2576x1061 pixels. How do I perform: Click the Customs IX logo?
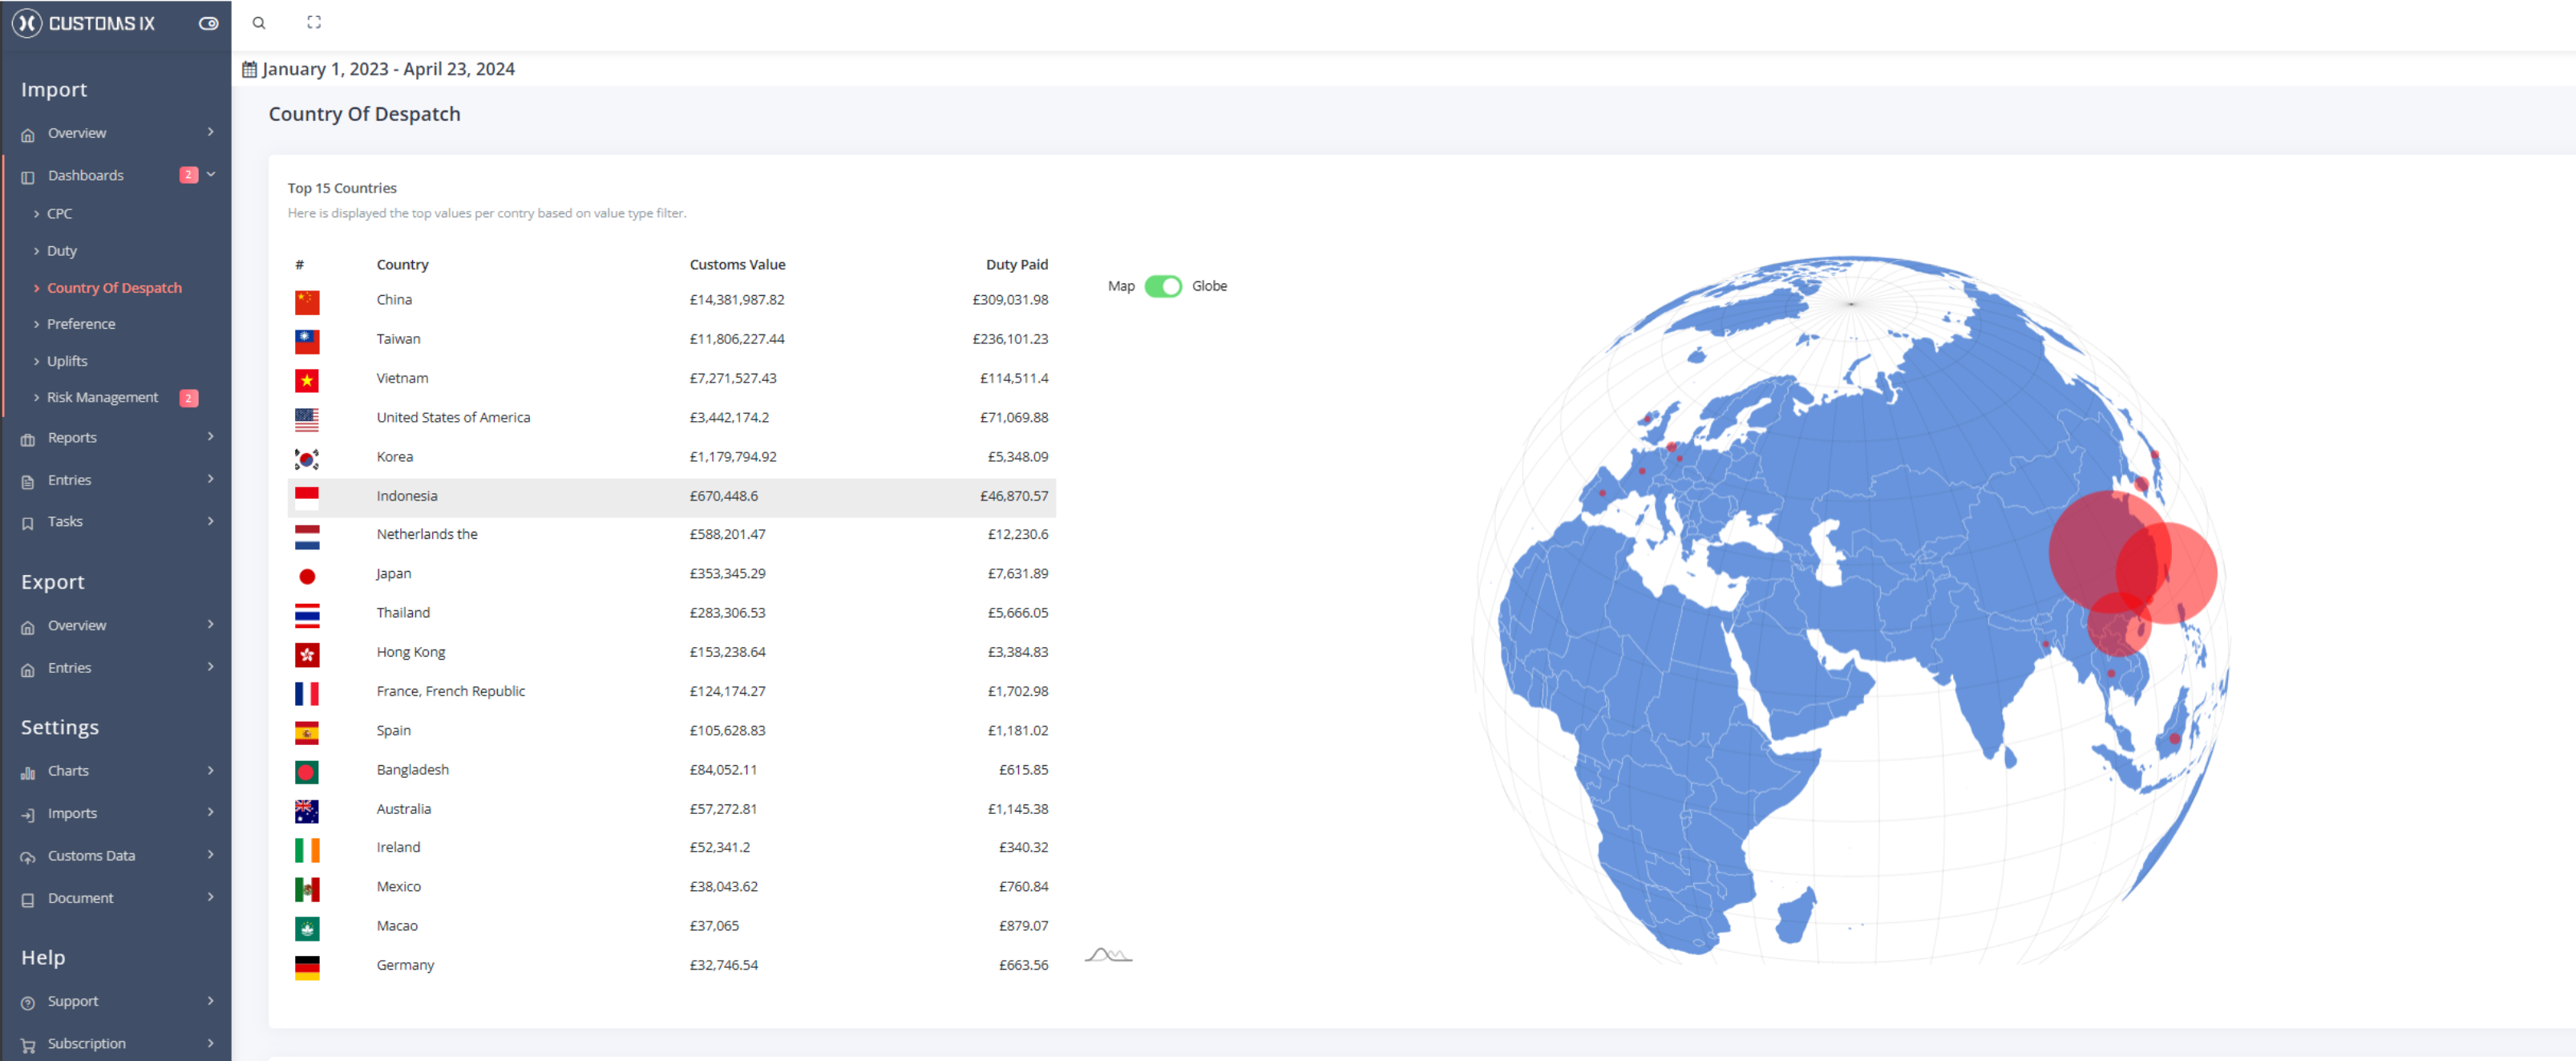pos(86,23)
